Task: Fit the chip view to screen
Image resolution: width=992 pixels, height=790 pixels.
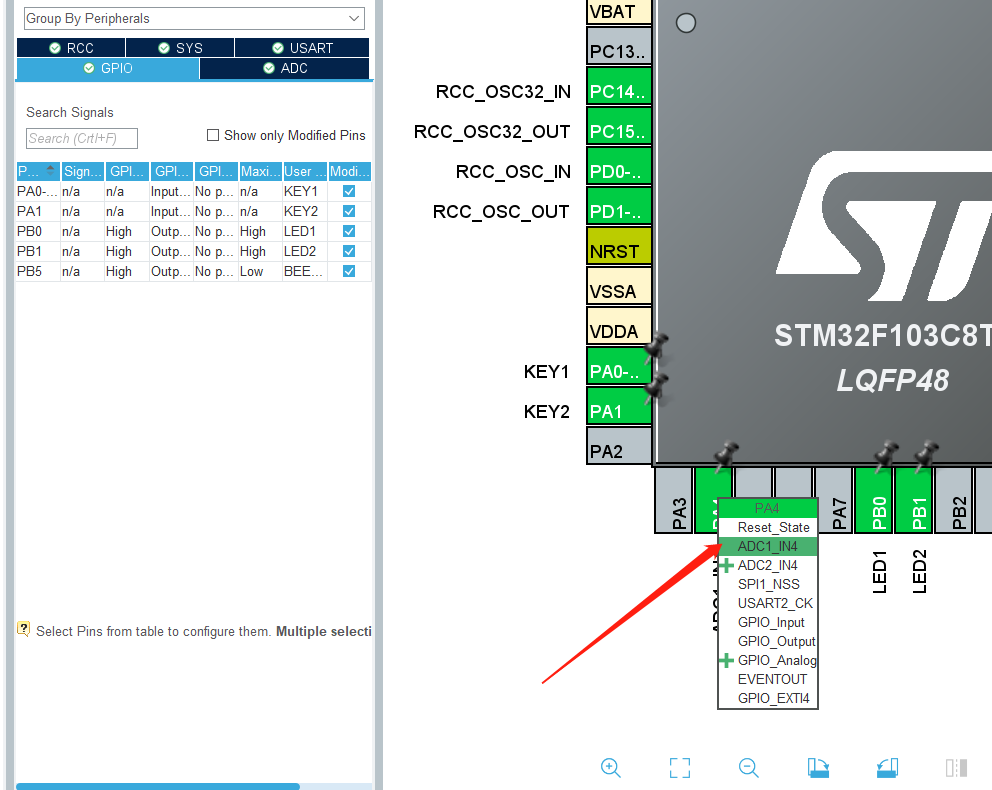Action: click(679, 767)
